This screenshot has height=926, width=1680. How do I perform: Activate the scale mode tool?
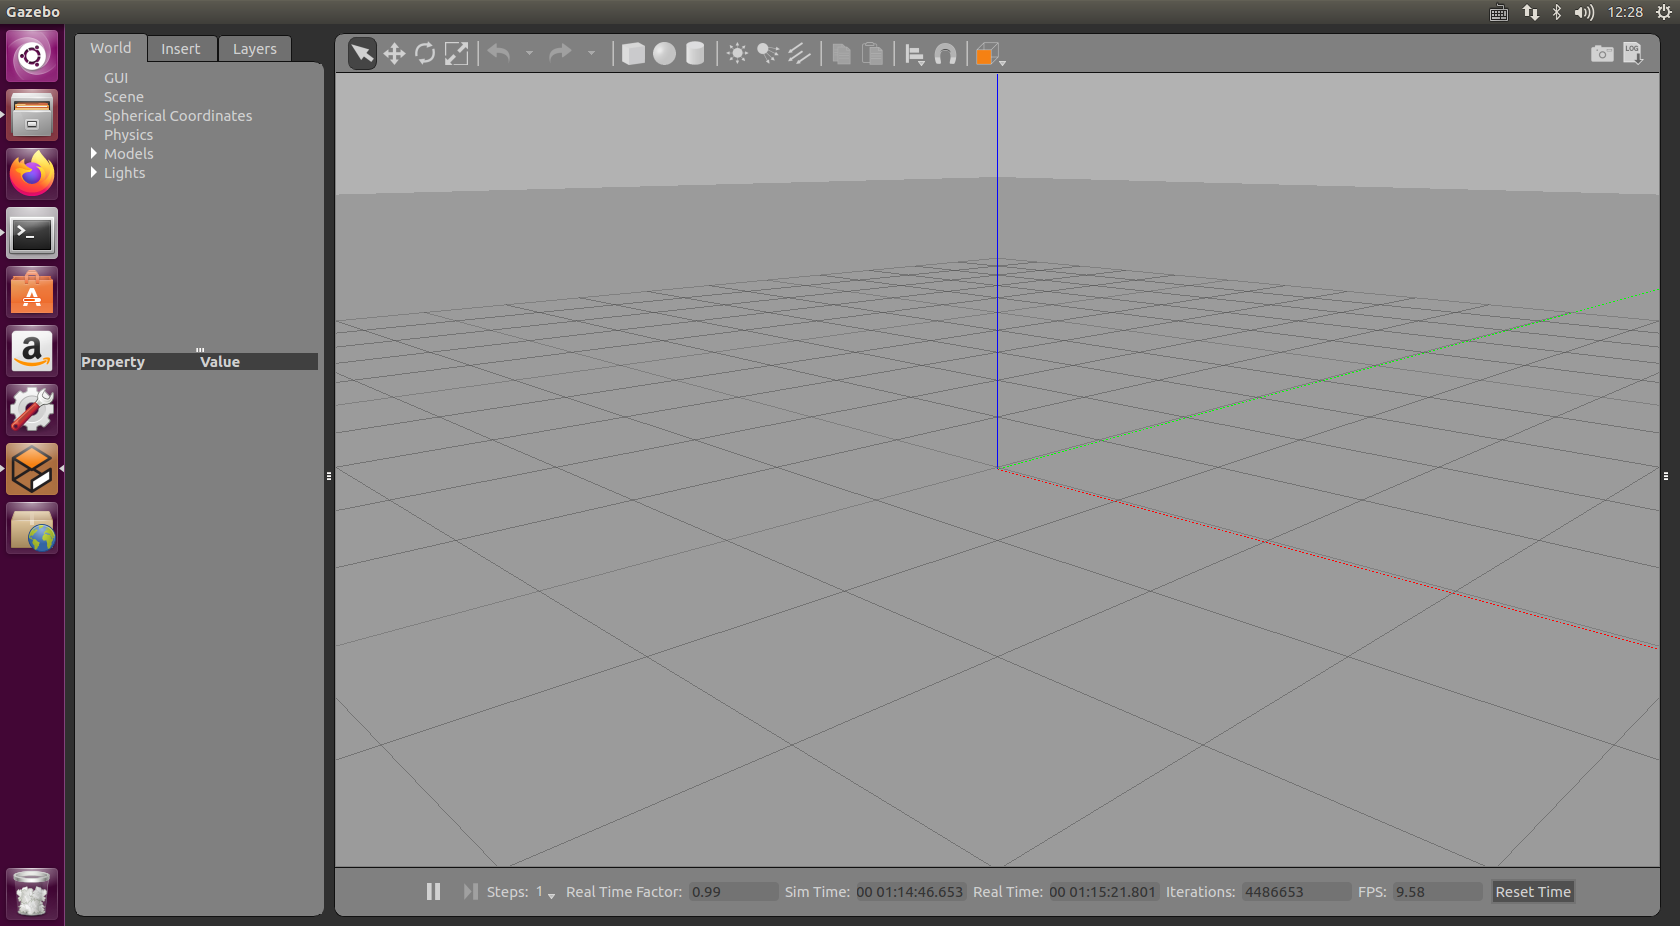point(456,53)
